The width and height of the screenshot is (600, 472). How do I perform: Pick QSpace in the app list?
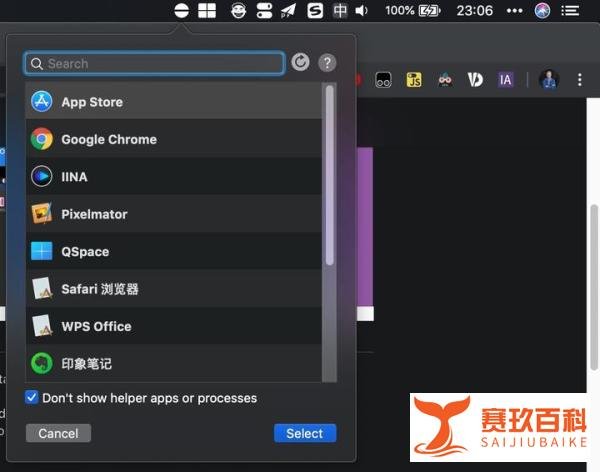click(x=174, y=252)
